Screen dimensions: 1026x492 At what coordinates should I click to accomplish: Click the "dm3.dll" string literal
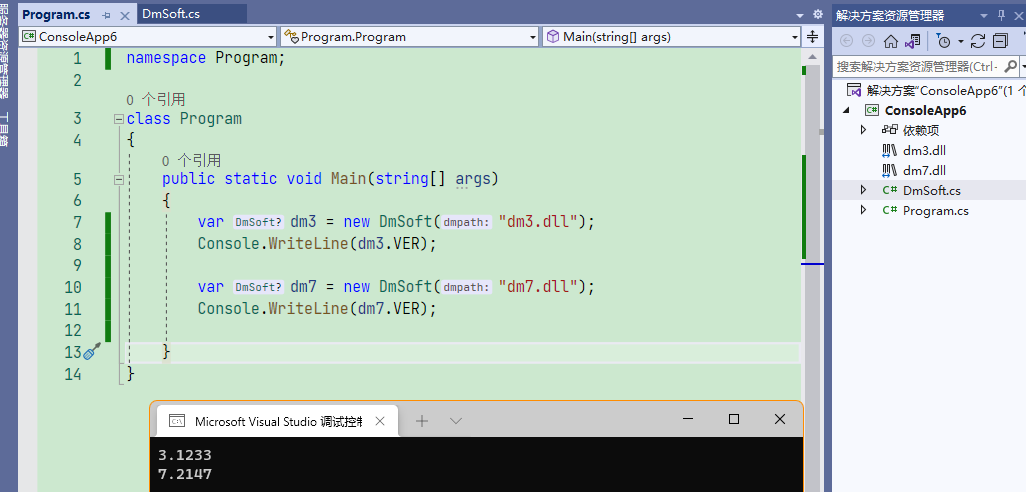click(x=540, y=222)
